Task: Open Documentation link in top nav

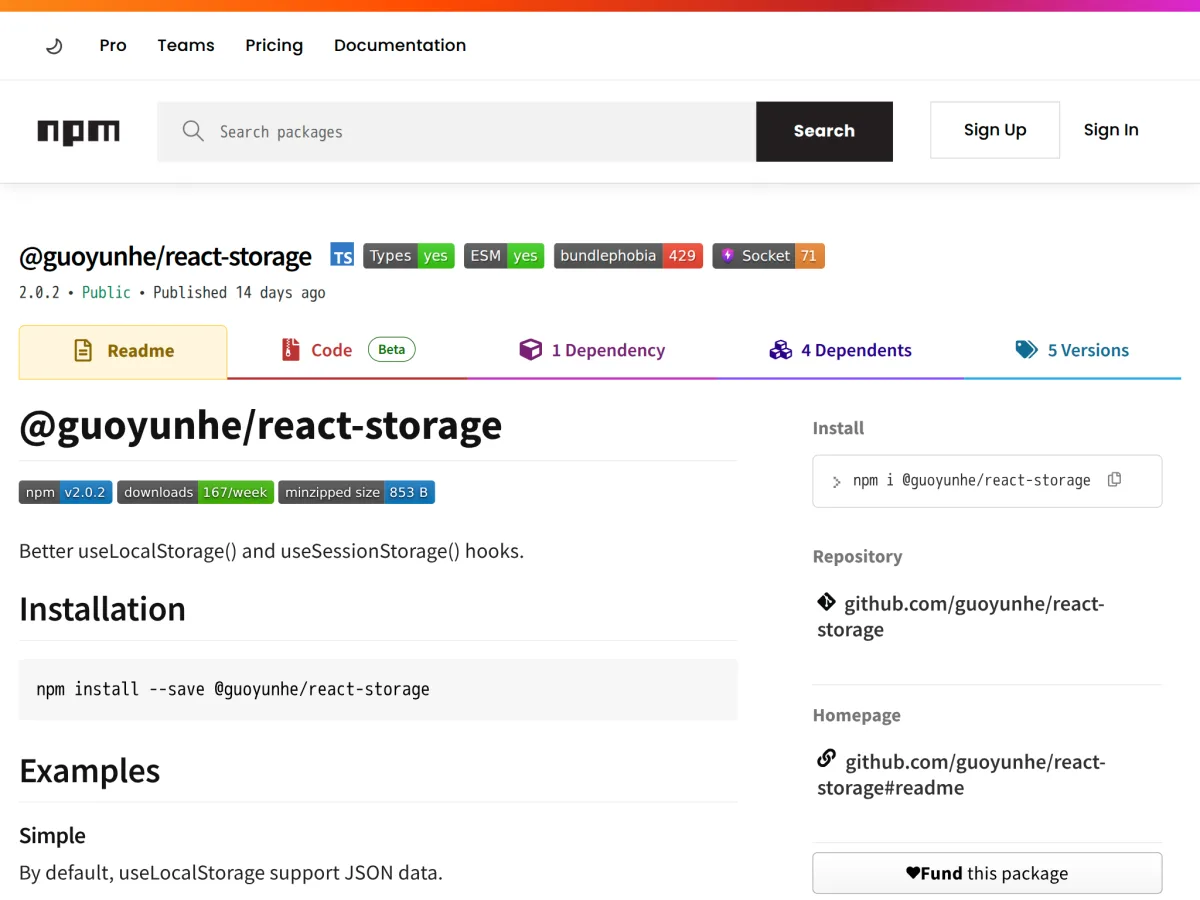Action: tap(400, 45)
